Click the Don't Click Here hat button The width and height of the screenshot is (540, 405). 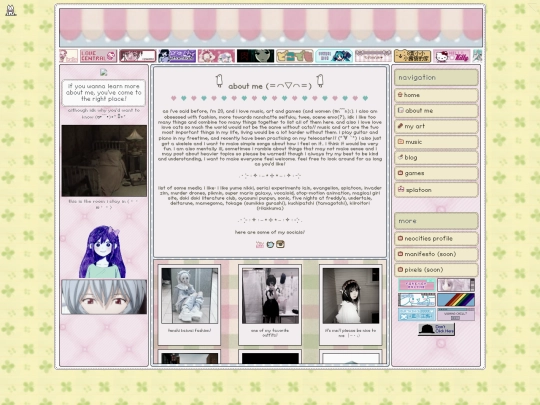click(x=436, y=330)
